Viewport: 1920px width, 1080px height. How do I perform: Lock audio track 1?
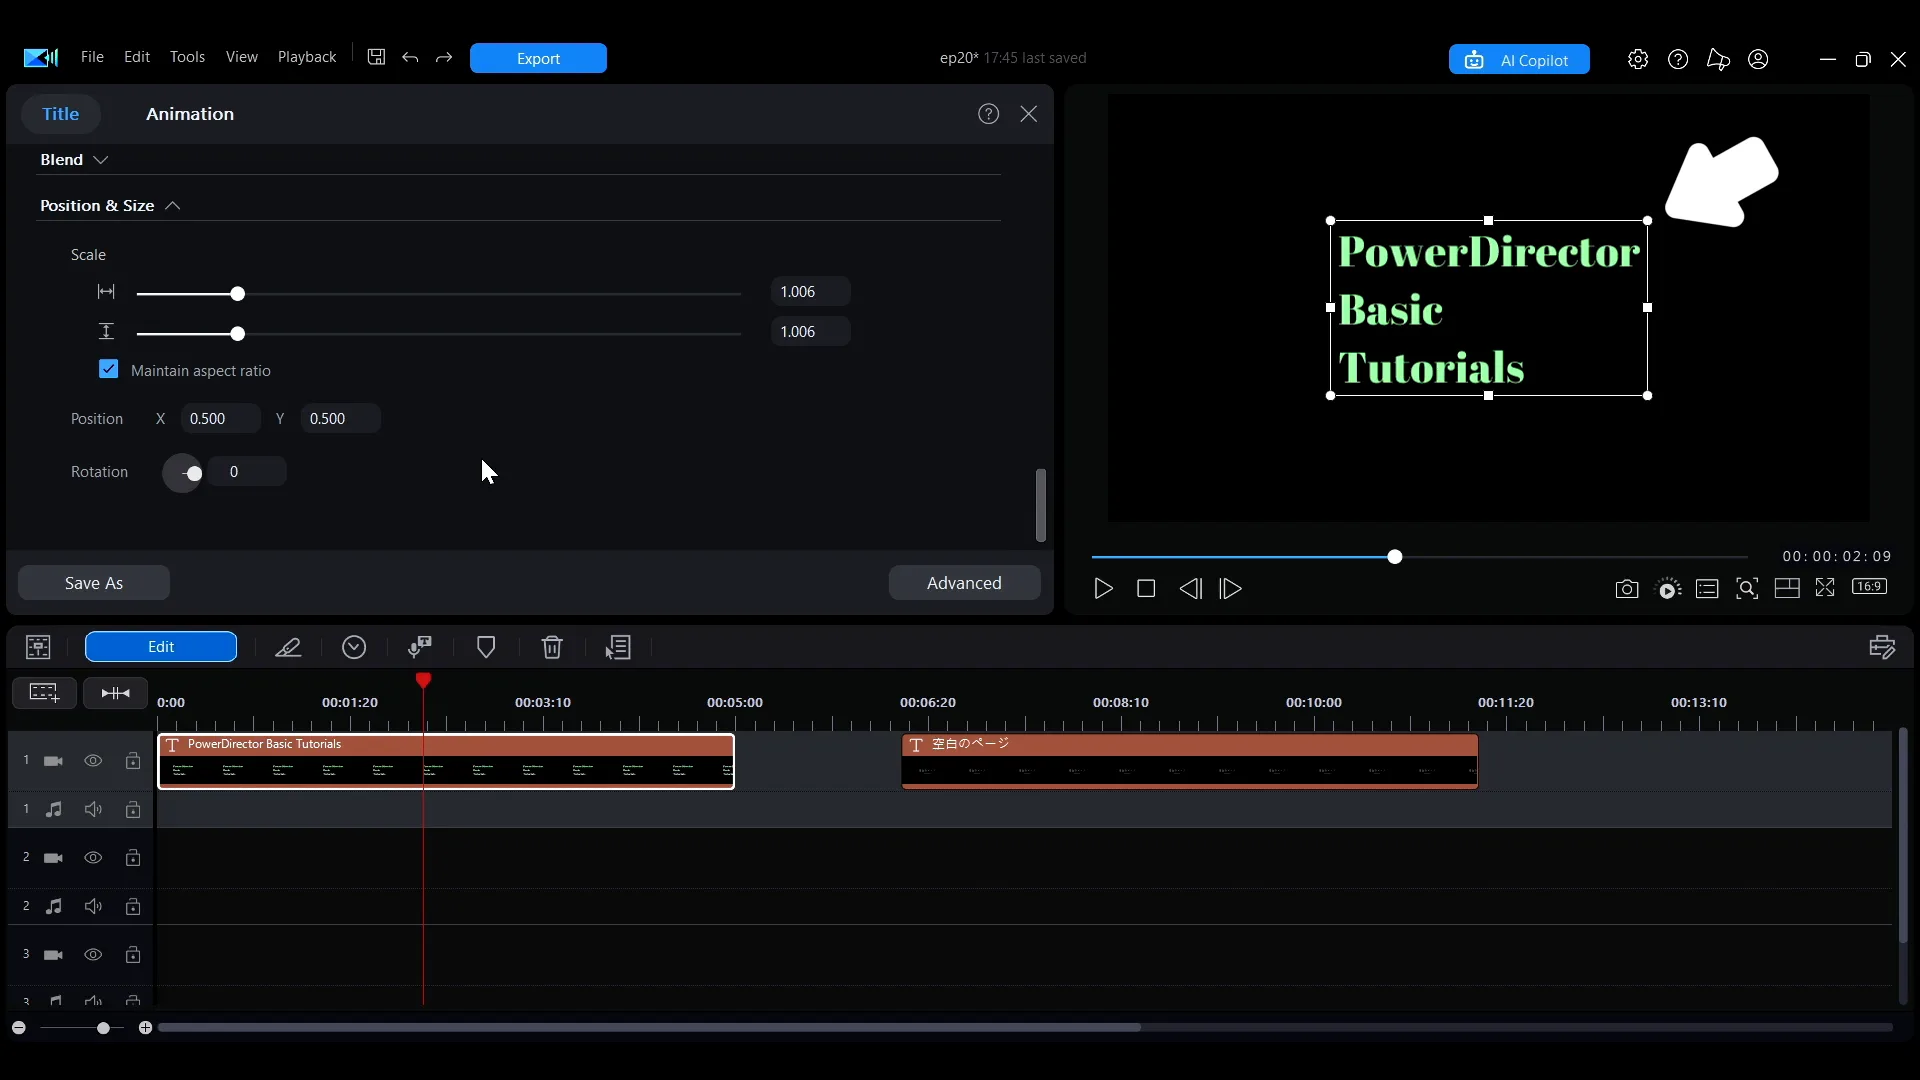[x=133, y=809]
